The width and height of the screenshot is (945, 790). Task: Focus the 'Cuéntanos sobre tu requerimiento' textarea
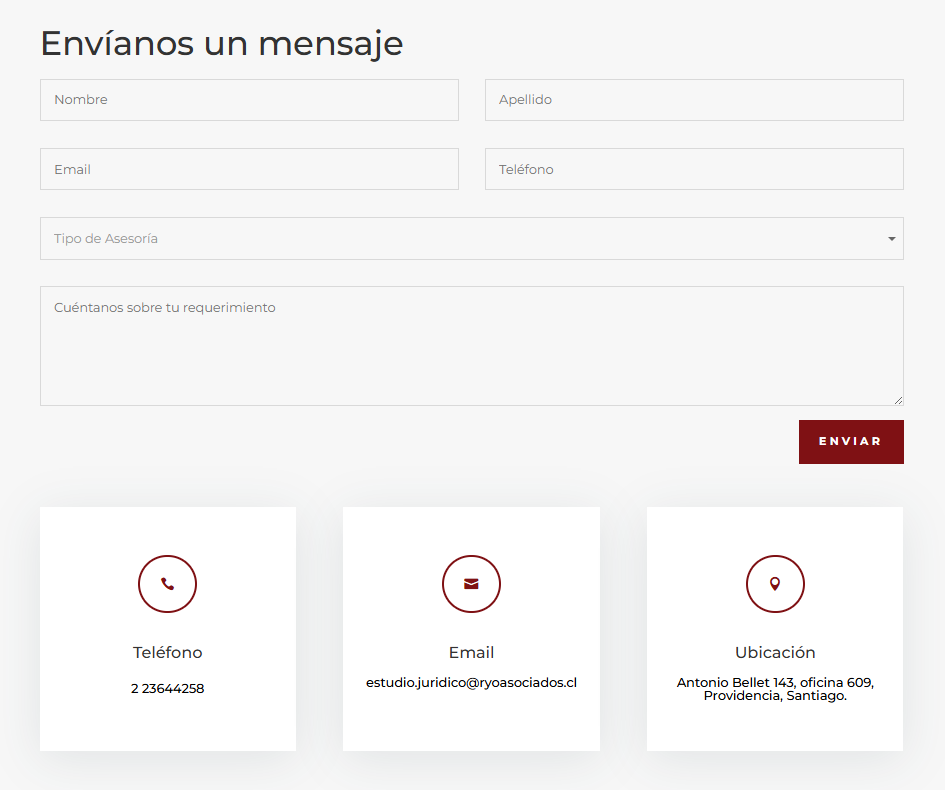point(471,346)
